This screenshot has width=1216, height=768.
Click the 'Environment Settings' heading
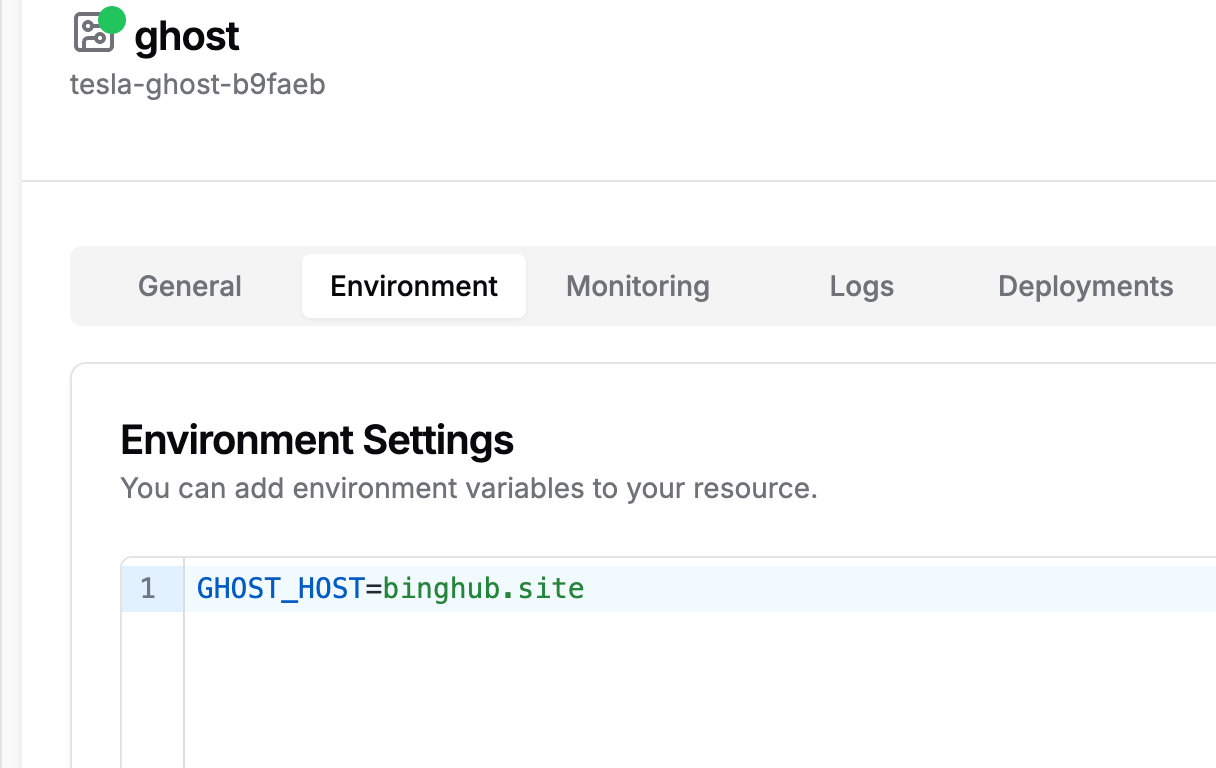pos(317,440)
